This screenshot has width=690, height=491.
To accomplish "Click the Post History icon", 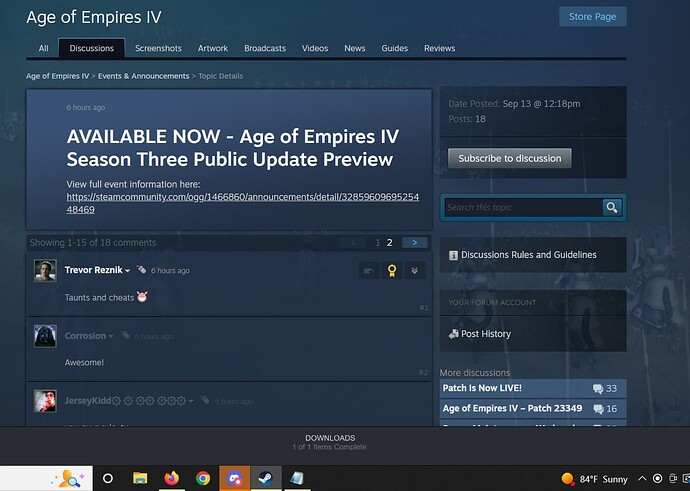I will tap(453, 334).
